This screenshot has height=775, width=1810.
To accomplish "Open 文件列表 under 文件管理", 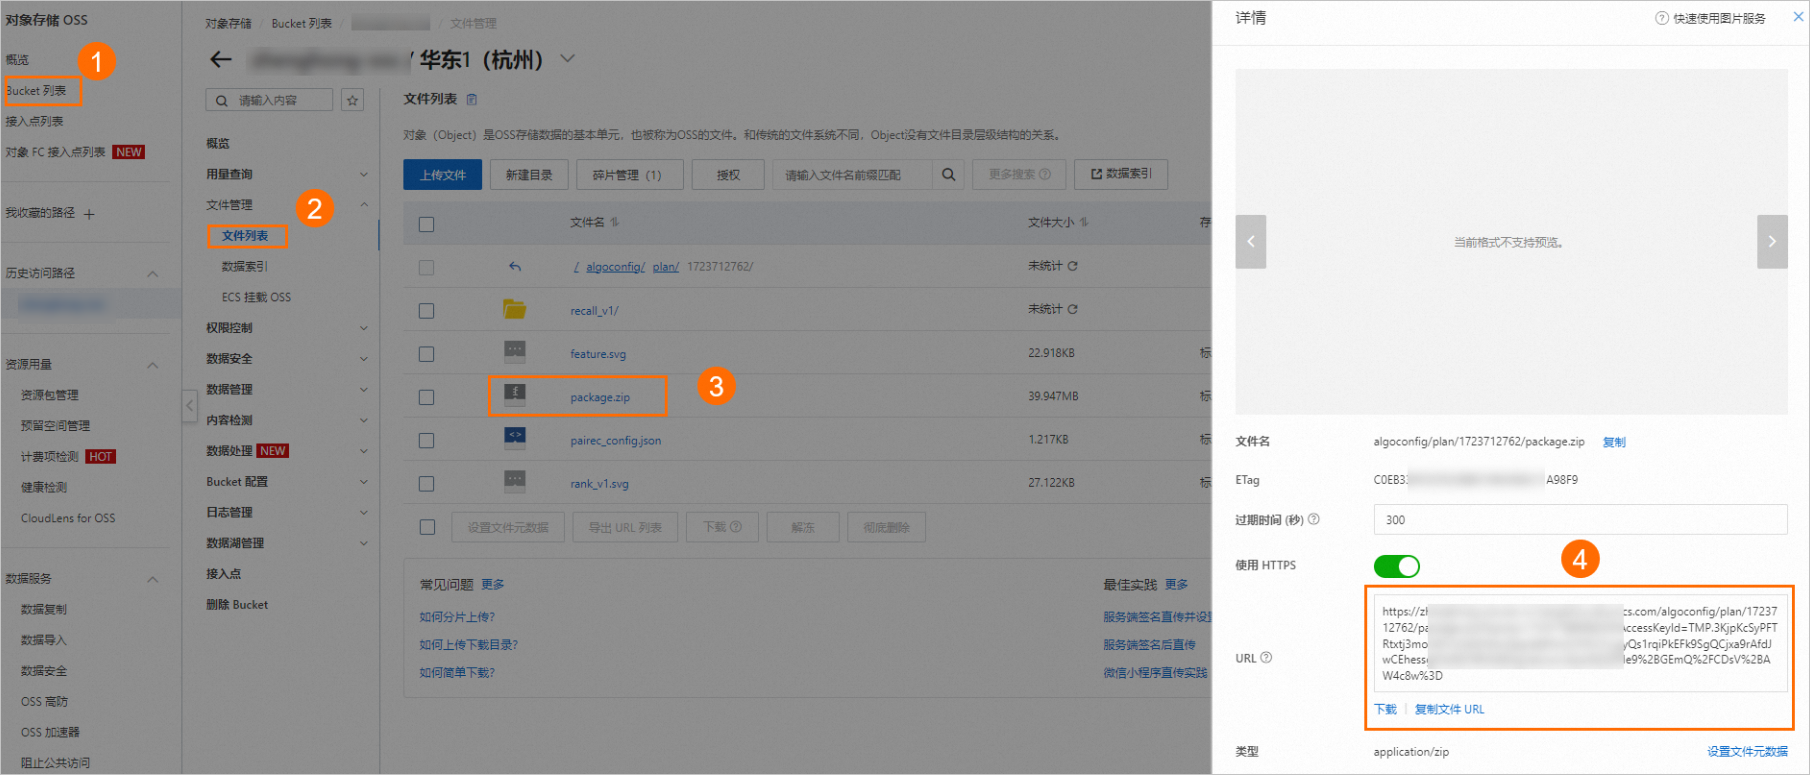I will (245, 236).
